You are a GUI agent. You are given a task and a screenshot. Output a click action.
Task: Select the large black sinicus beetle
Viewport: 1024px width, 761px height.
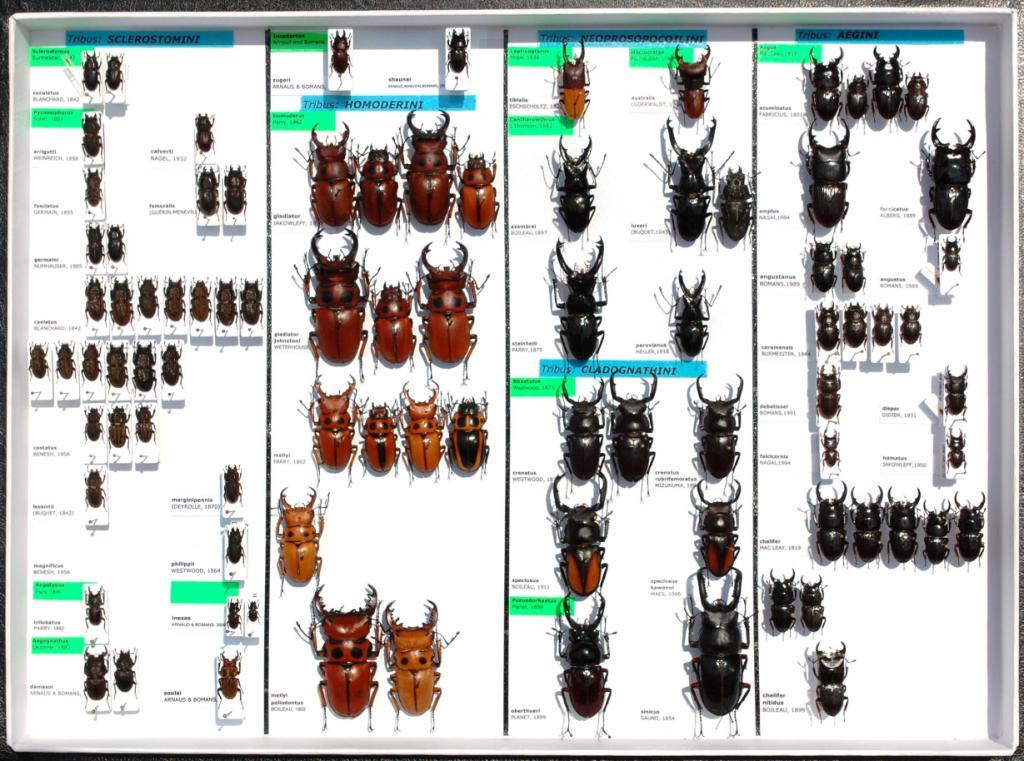click(718, 655)
